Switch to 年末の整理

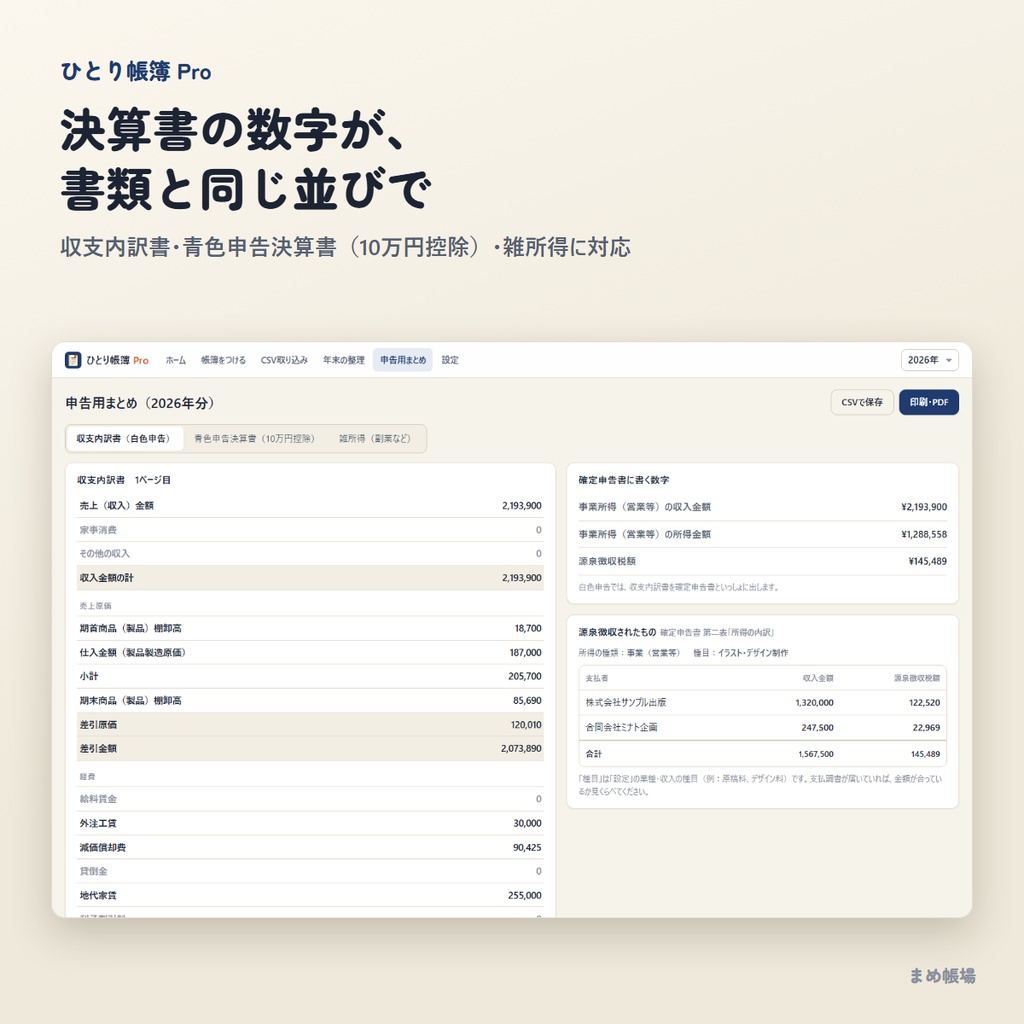(344, 360)
